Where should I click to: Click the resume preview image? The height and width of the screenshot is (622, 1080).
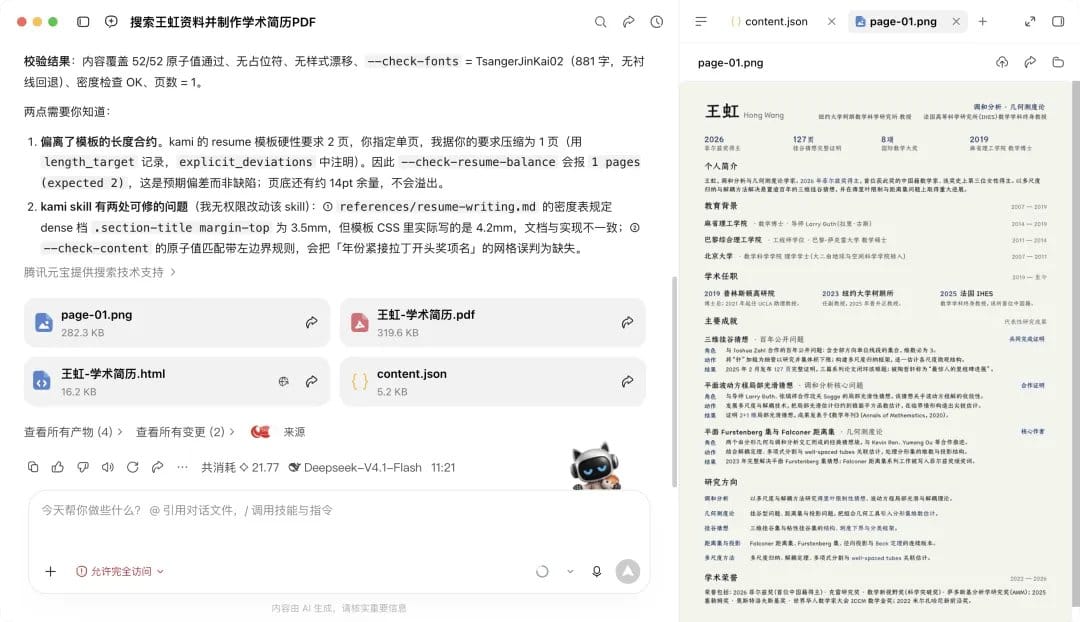[875, 351]
